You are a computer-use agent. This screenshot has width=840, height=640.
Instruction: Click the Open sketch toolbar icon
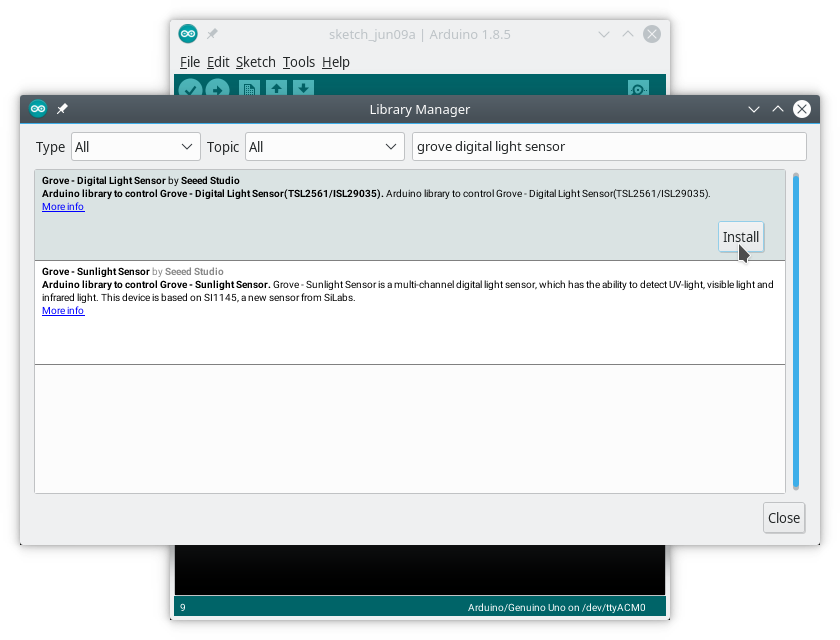pyautogui.click(x=274, y=90)
